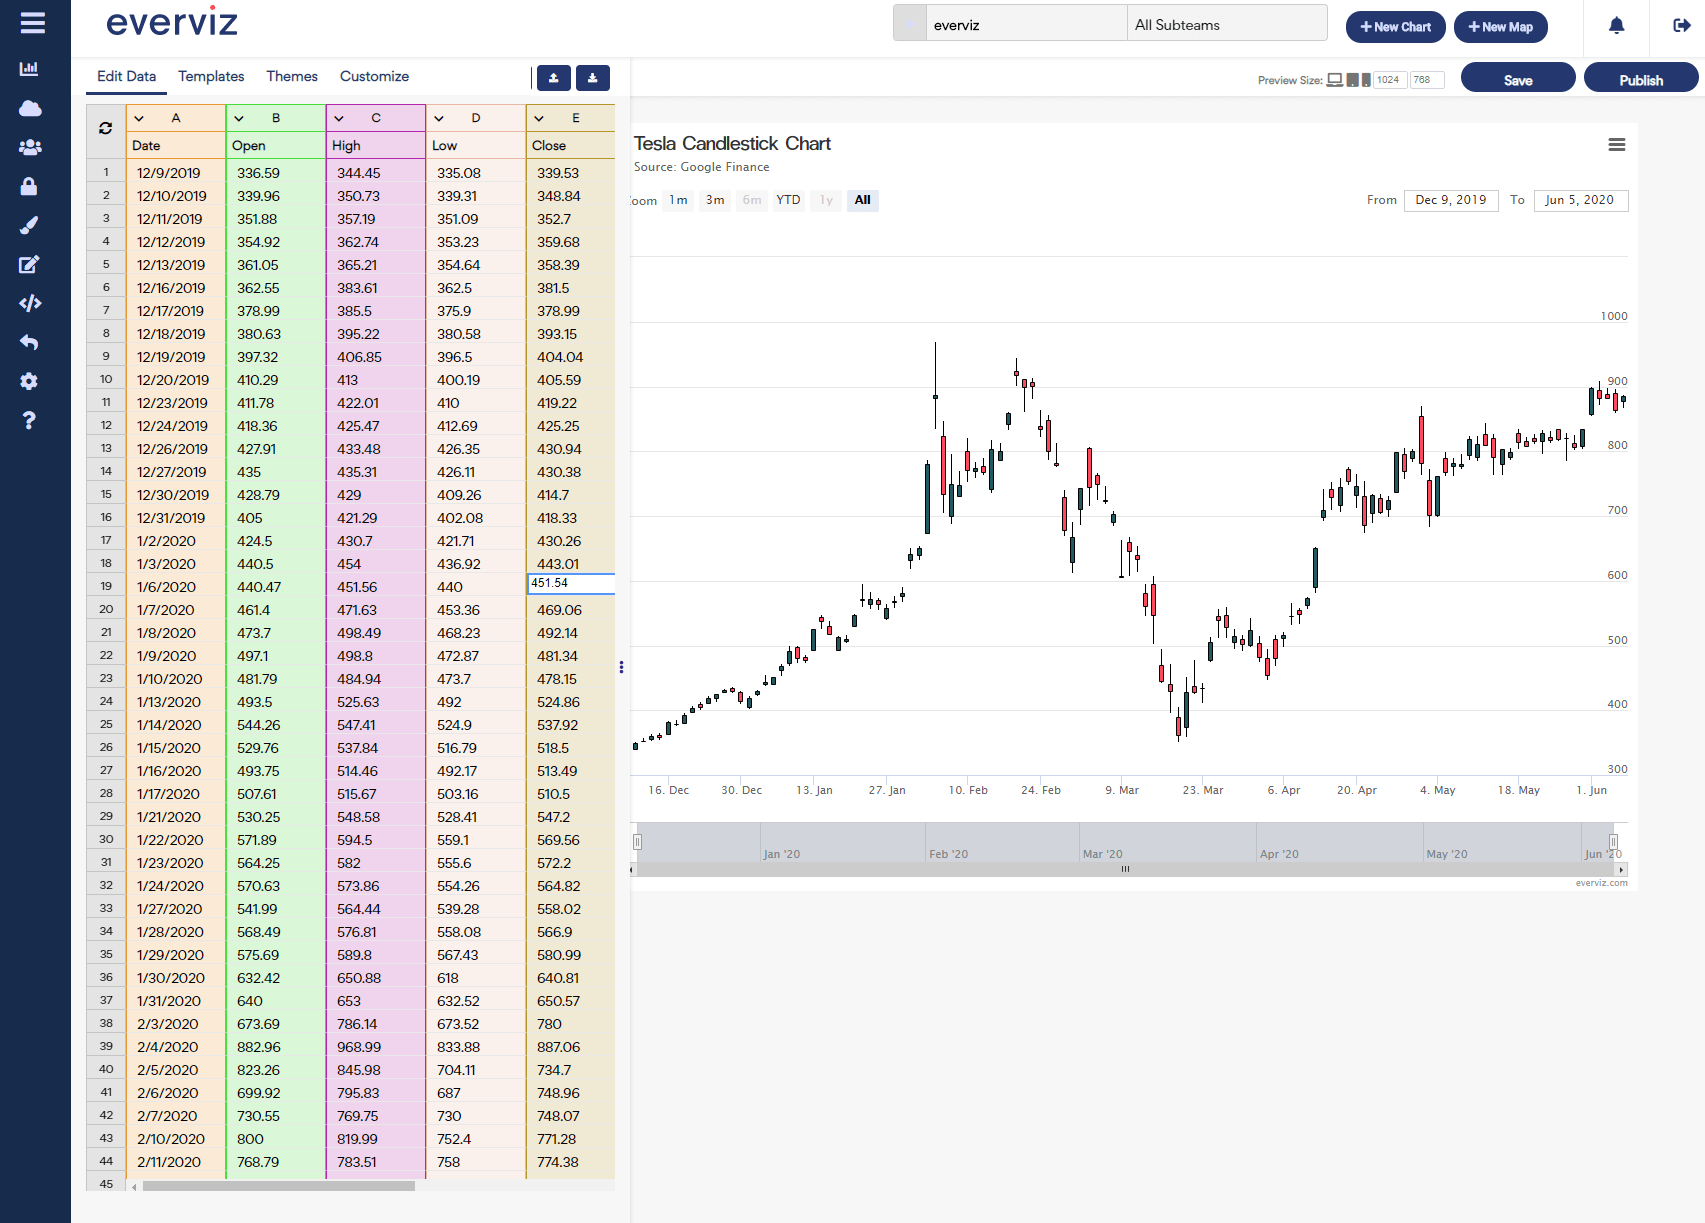This screenshot has width=1705, height=1223.
Task: Click the notification bell icon
Action: click(x=1617, y=27)
